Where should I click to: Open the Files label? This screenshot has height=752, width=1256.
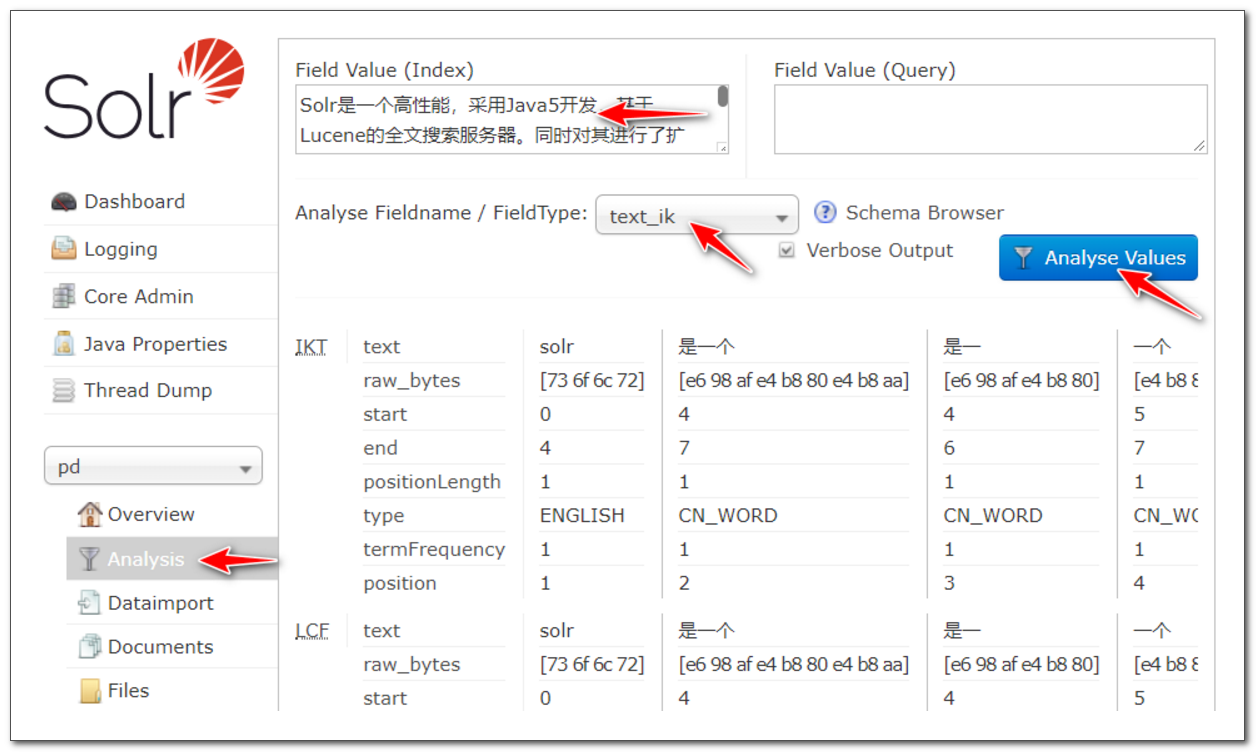tap(128, 691)
